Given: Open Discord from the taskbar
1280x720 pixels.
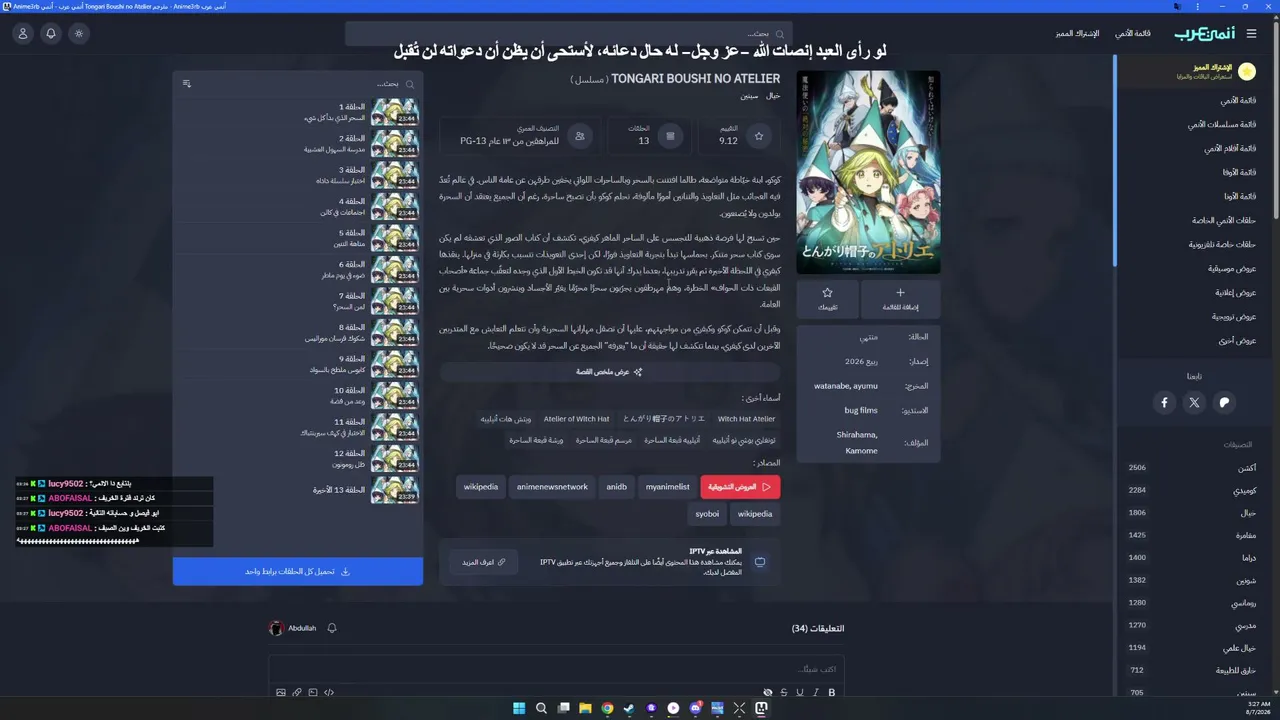Looking at the screenshot, I should [x=695, y=708].
